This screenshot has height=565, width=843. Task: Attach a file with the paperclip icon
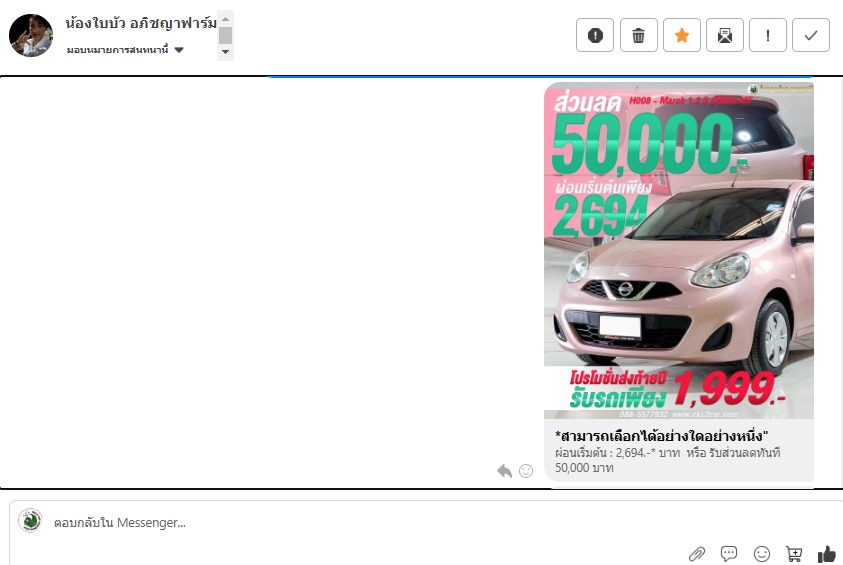[697, 554]
